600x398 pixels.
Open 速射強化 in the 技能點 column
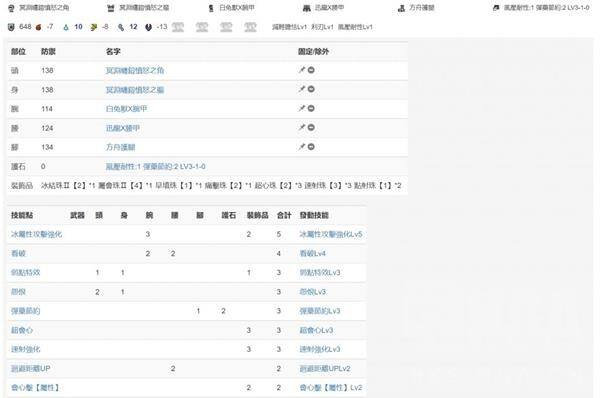[26, 349]
